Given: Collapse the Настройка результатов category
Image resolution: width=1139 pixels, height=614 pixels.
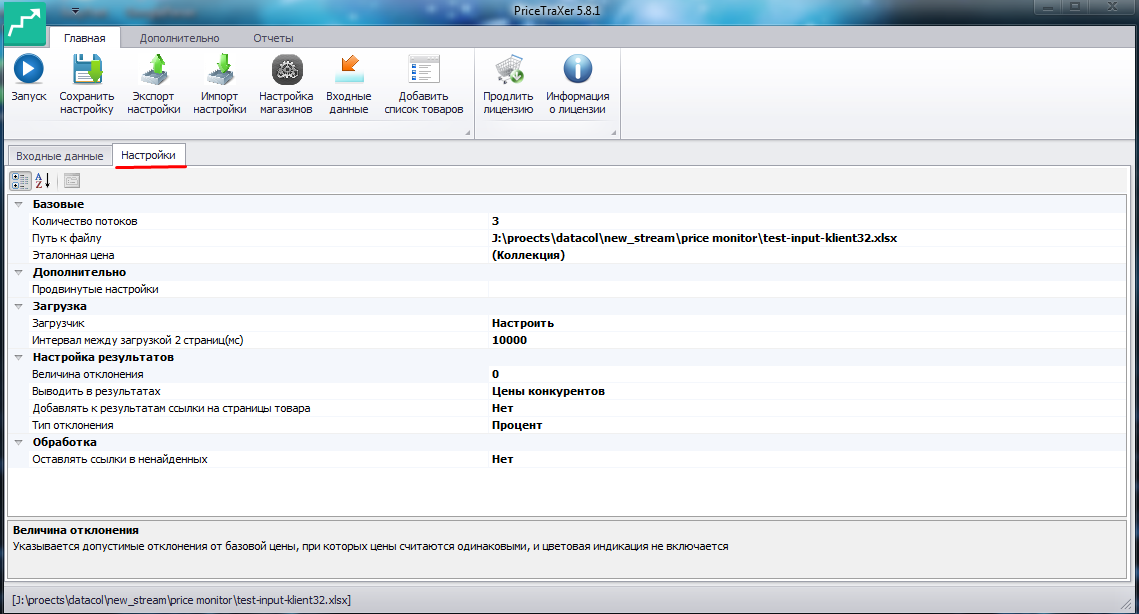Looking at the screenshot, I should (19, 358).
